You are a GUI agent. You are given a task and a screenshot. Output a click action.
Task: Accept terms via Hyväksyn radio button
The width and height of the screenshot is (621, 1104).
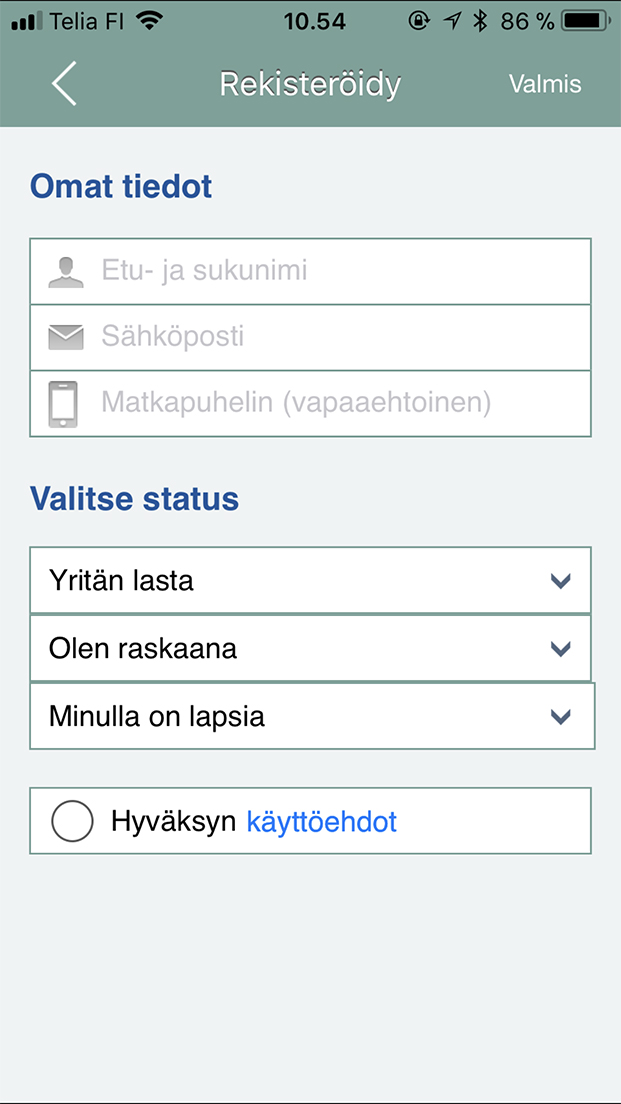[x=72, y=822]
